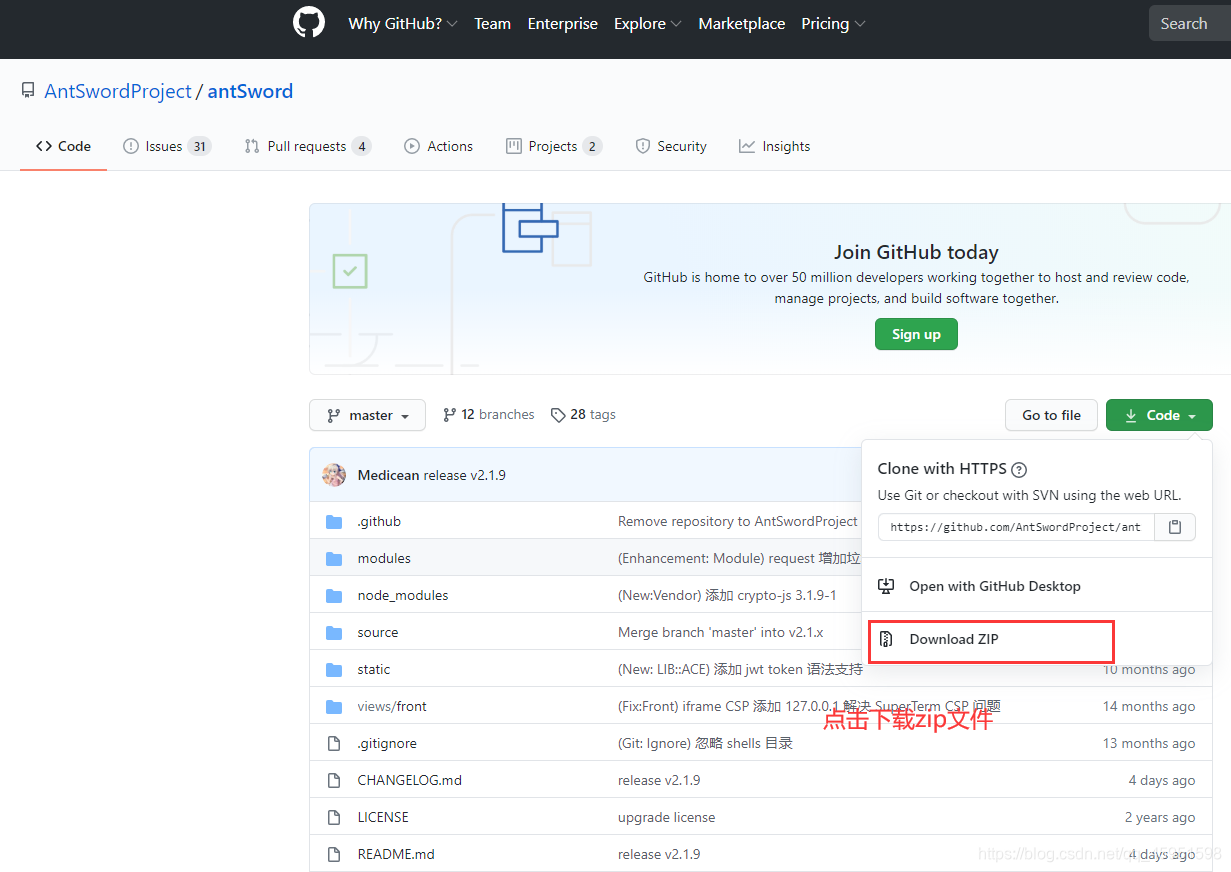Switch to the Issues tab
1231x872 pixels.
167,146
